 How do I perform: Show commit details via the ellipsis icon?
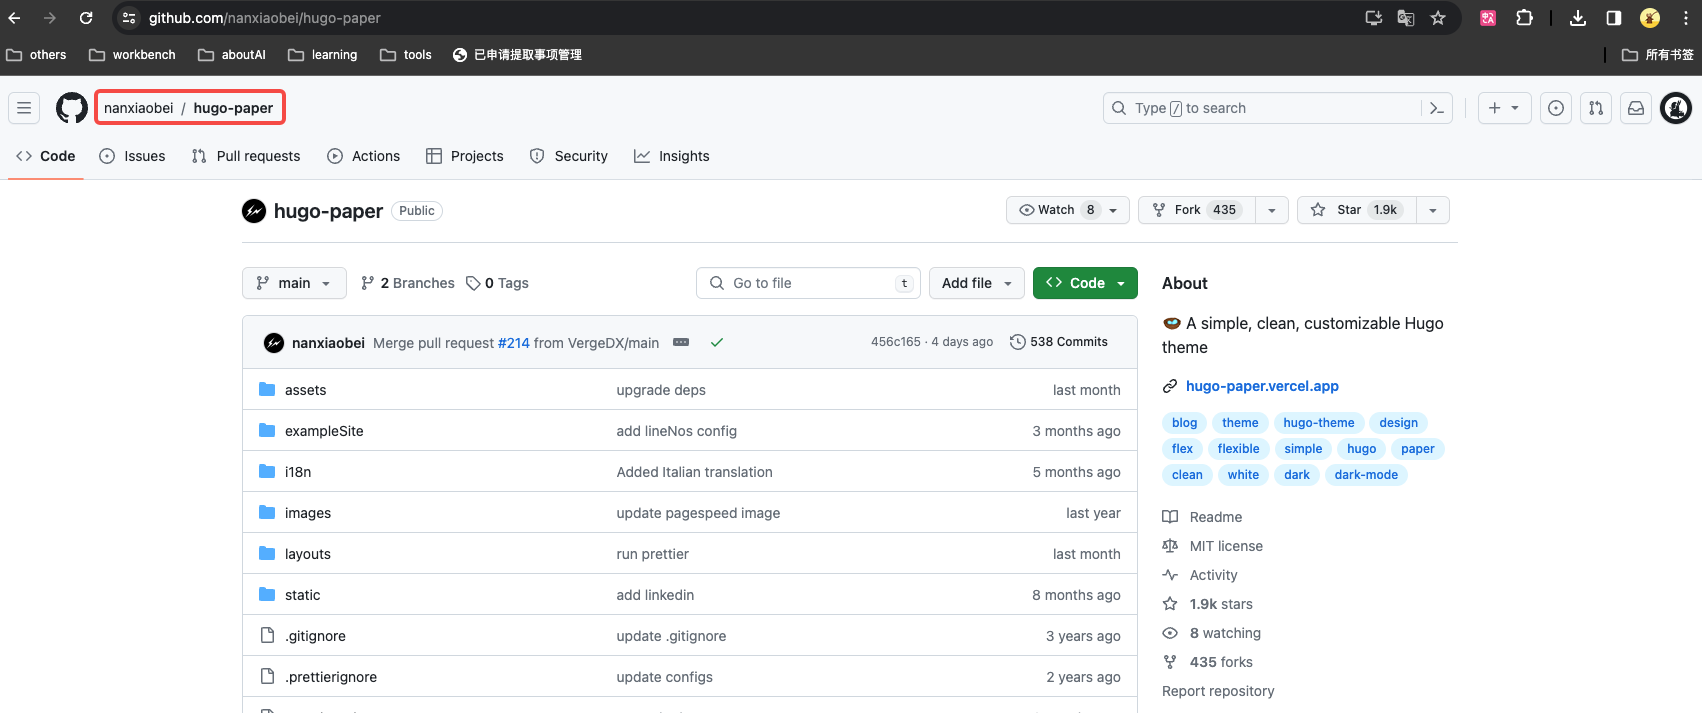point(681,342)
